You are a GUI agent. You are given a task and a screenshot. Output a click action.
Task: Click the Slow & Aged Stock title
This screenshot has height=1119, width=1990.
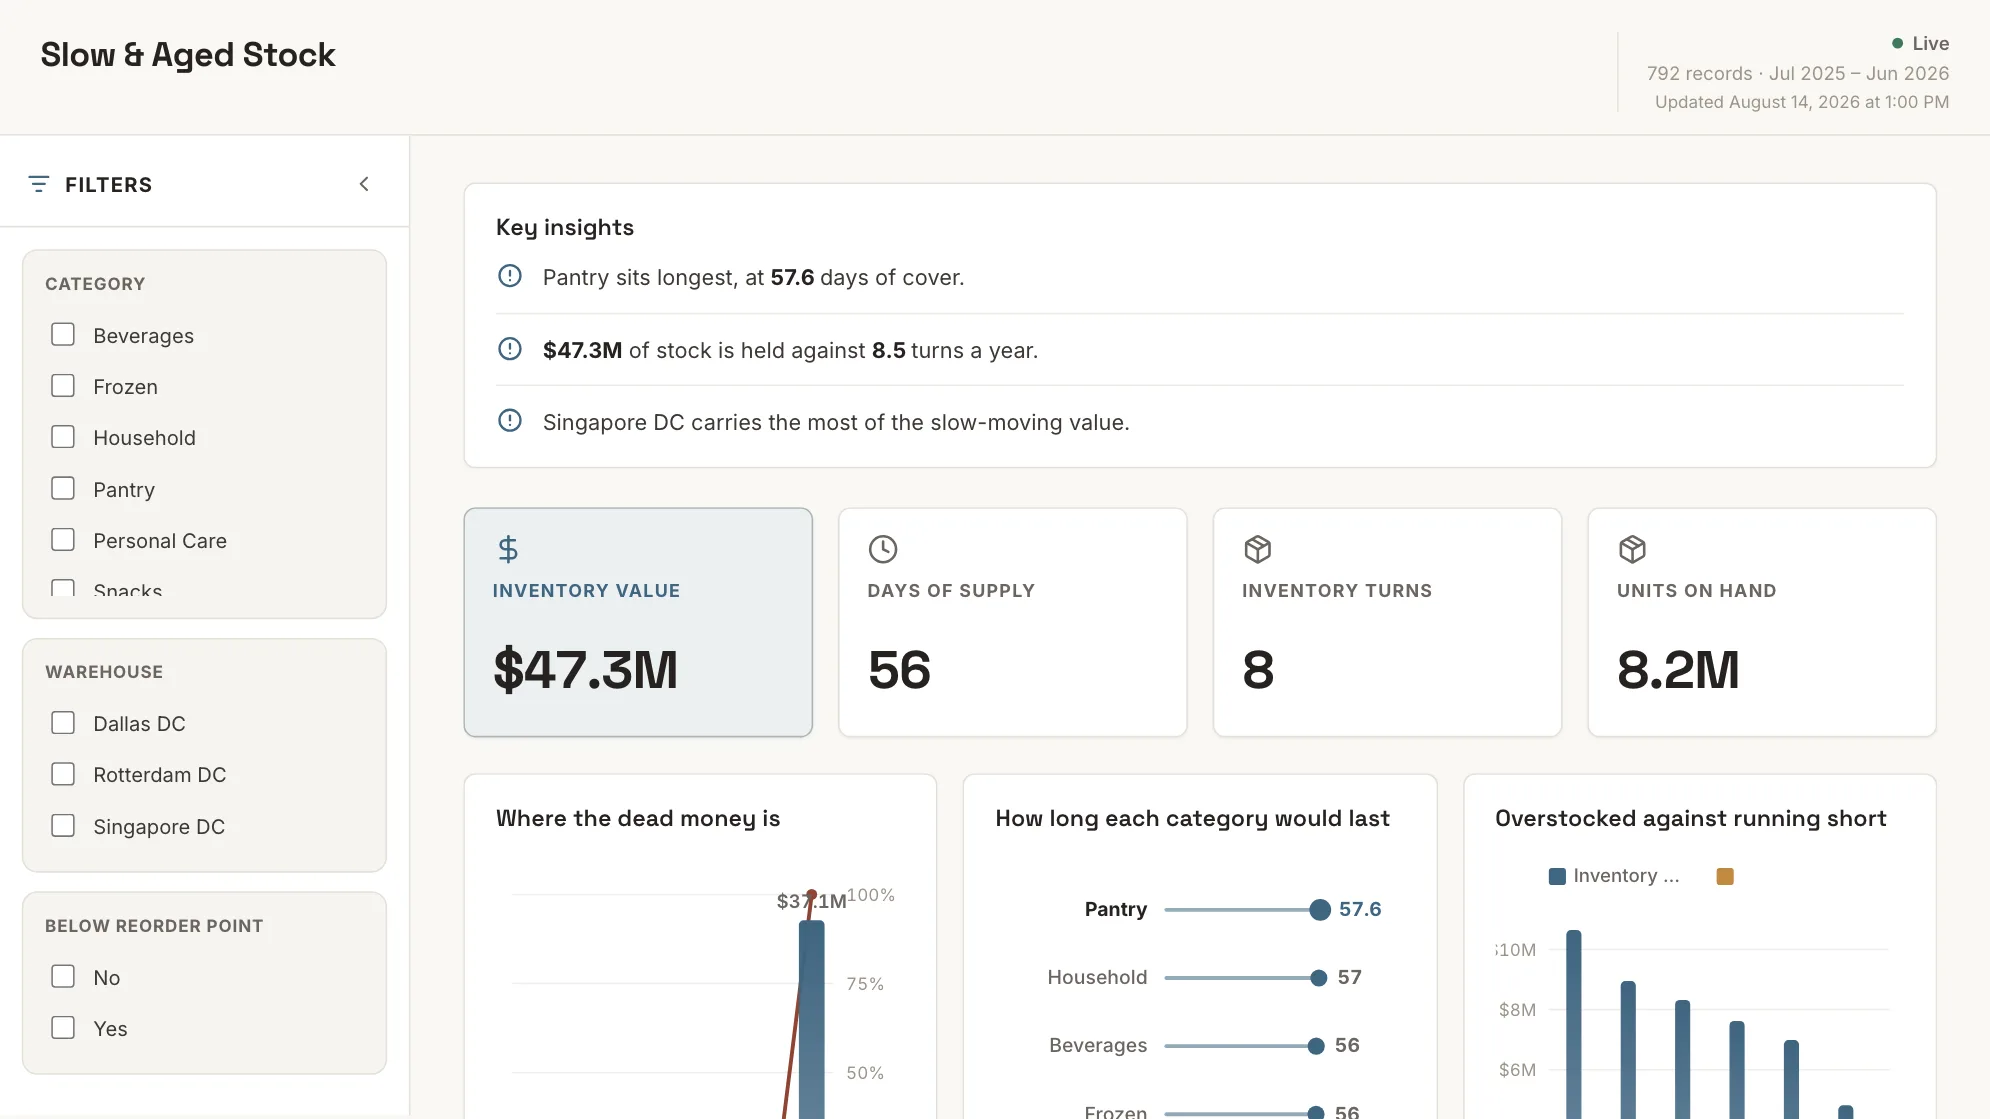click(188, 55)
